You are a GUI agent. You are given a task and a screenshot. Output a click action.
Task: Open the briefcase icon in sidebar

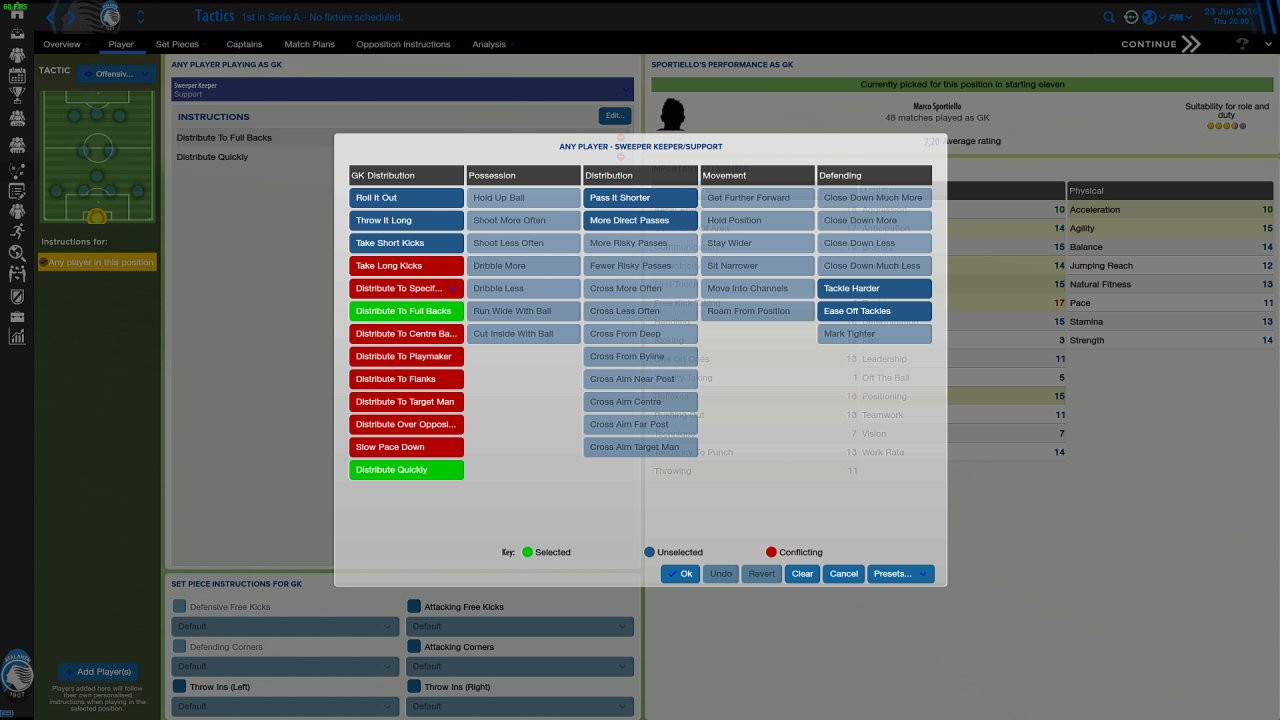coord(17,317)
